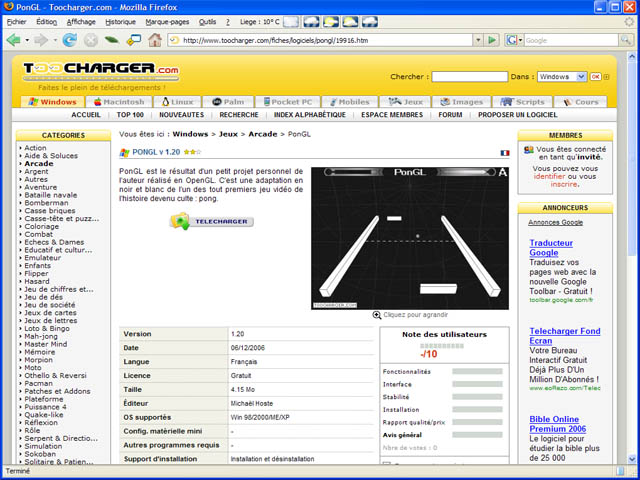The image size is (640, 480).
Task: Open Traducteur Google ad link
Action: [551, 248]
